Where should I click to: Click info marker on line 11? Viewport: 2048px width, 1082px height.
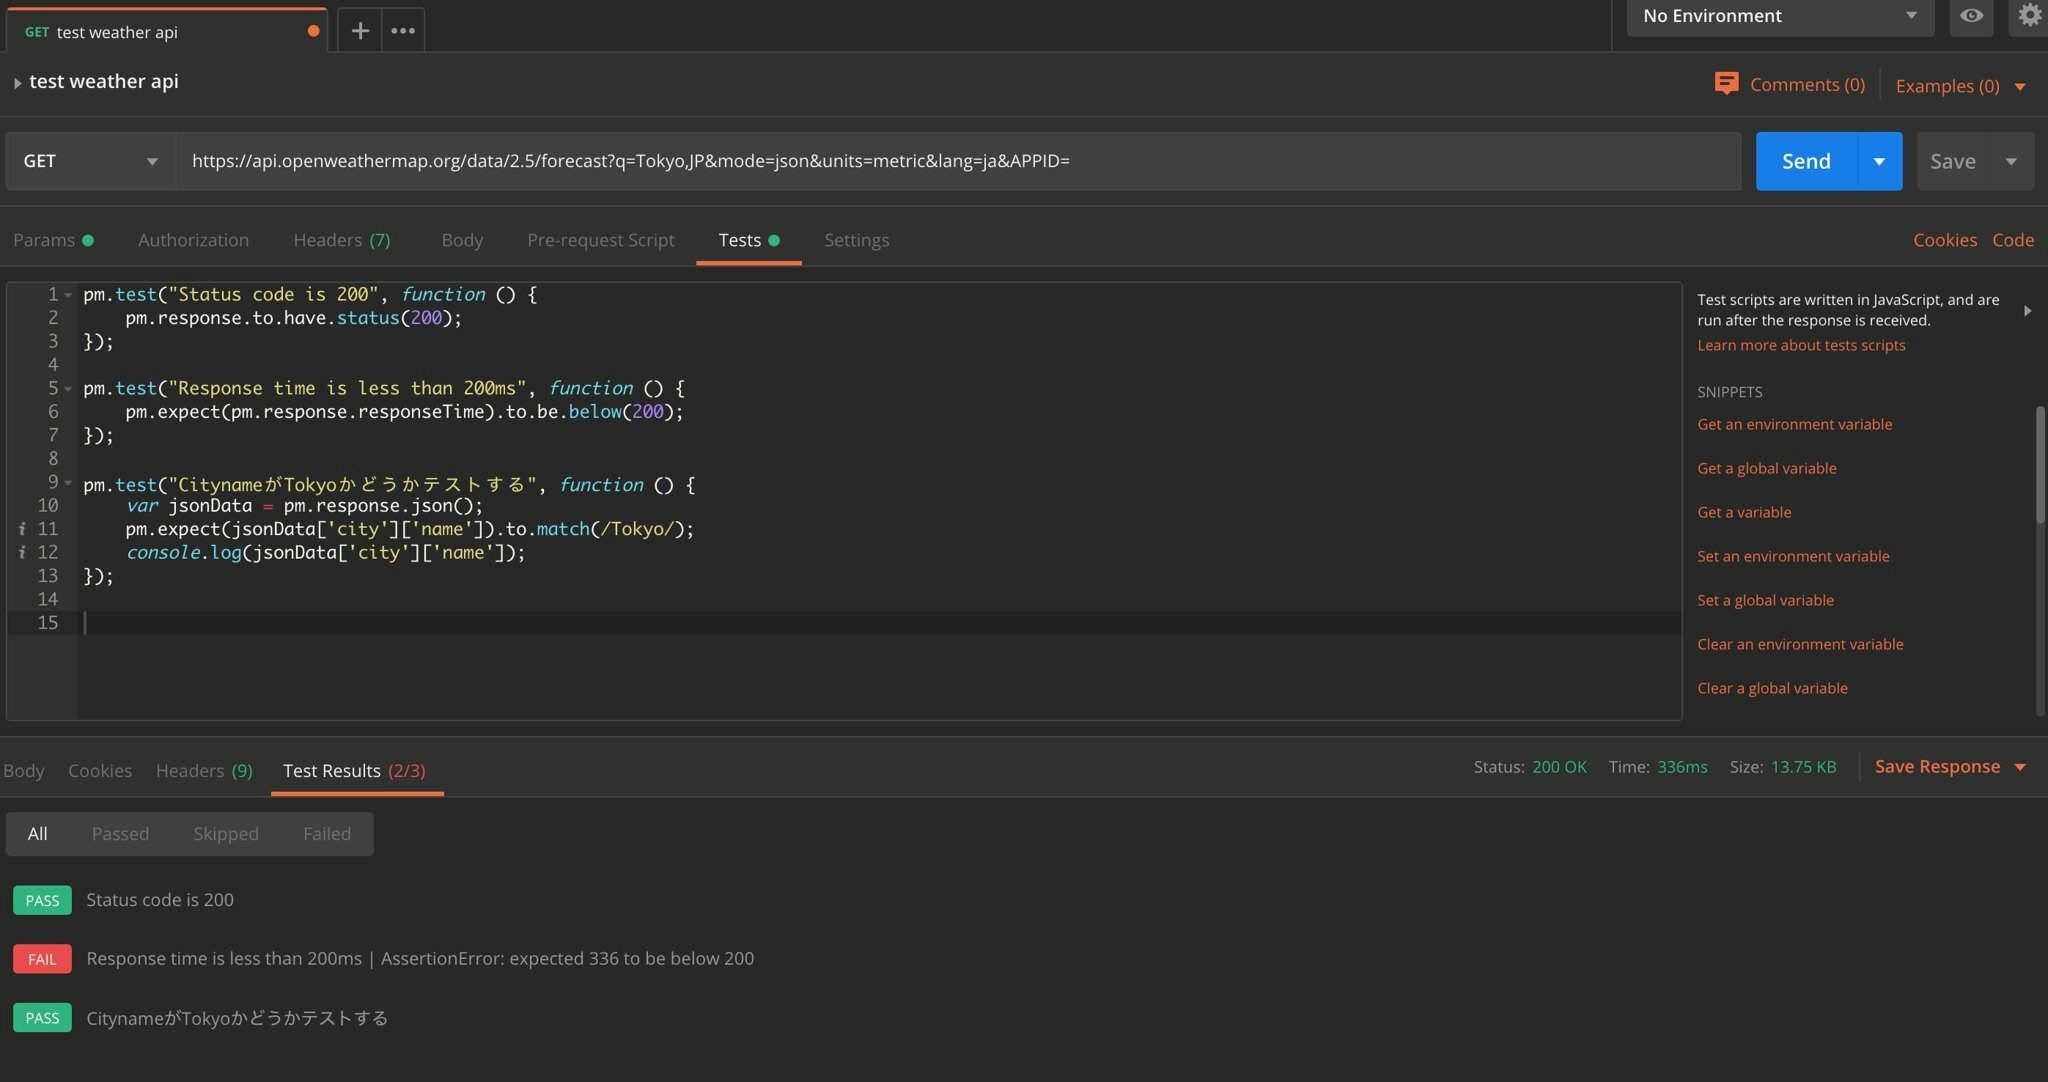pyautogui.click(x=22, y=529)
